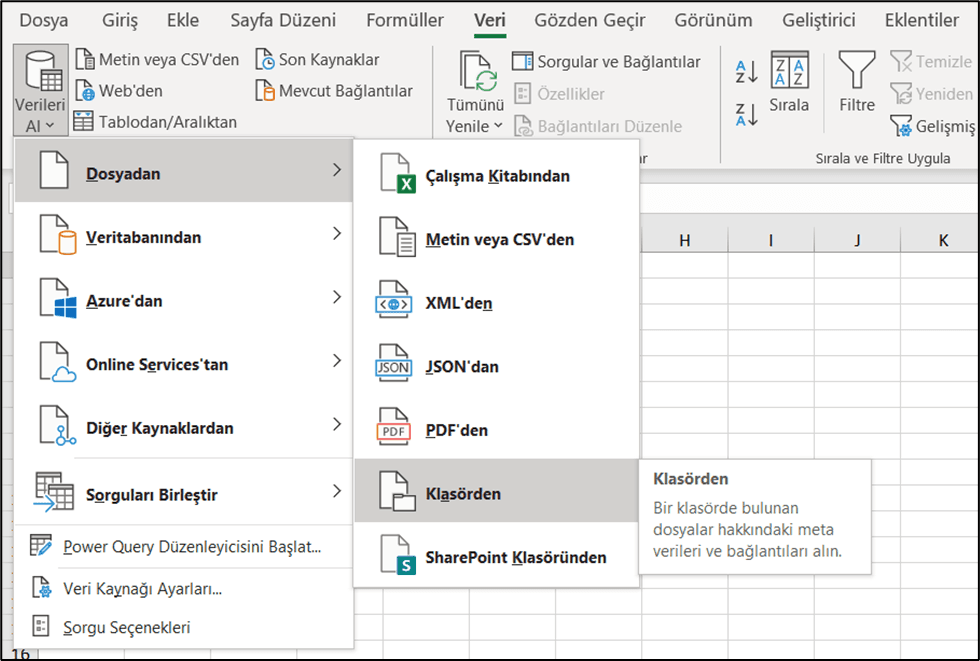Open the Gelişmiş filter options
980x661 pixels.
[932, 126]
